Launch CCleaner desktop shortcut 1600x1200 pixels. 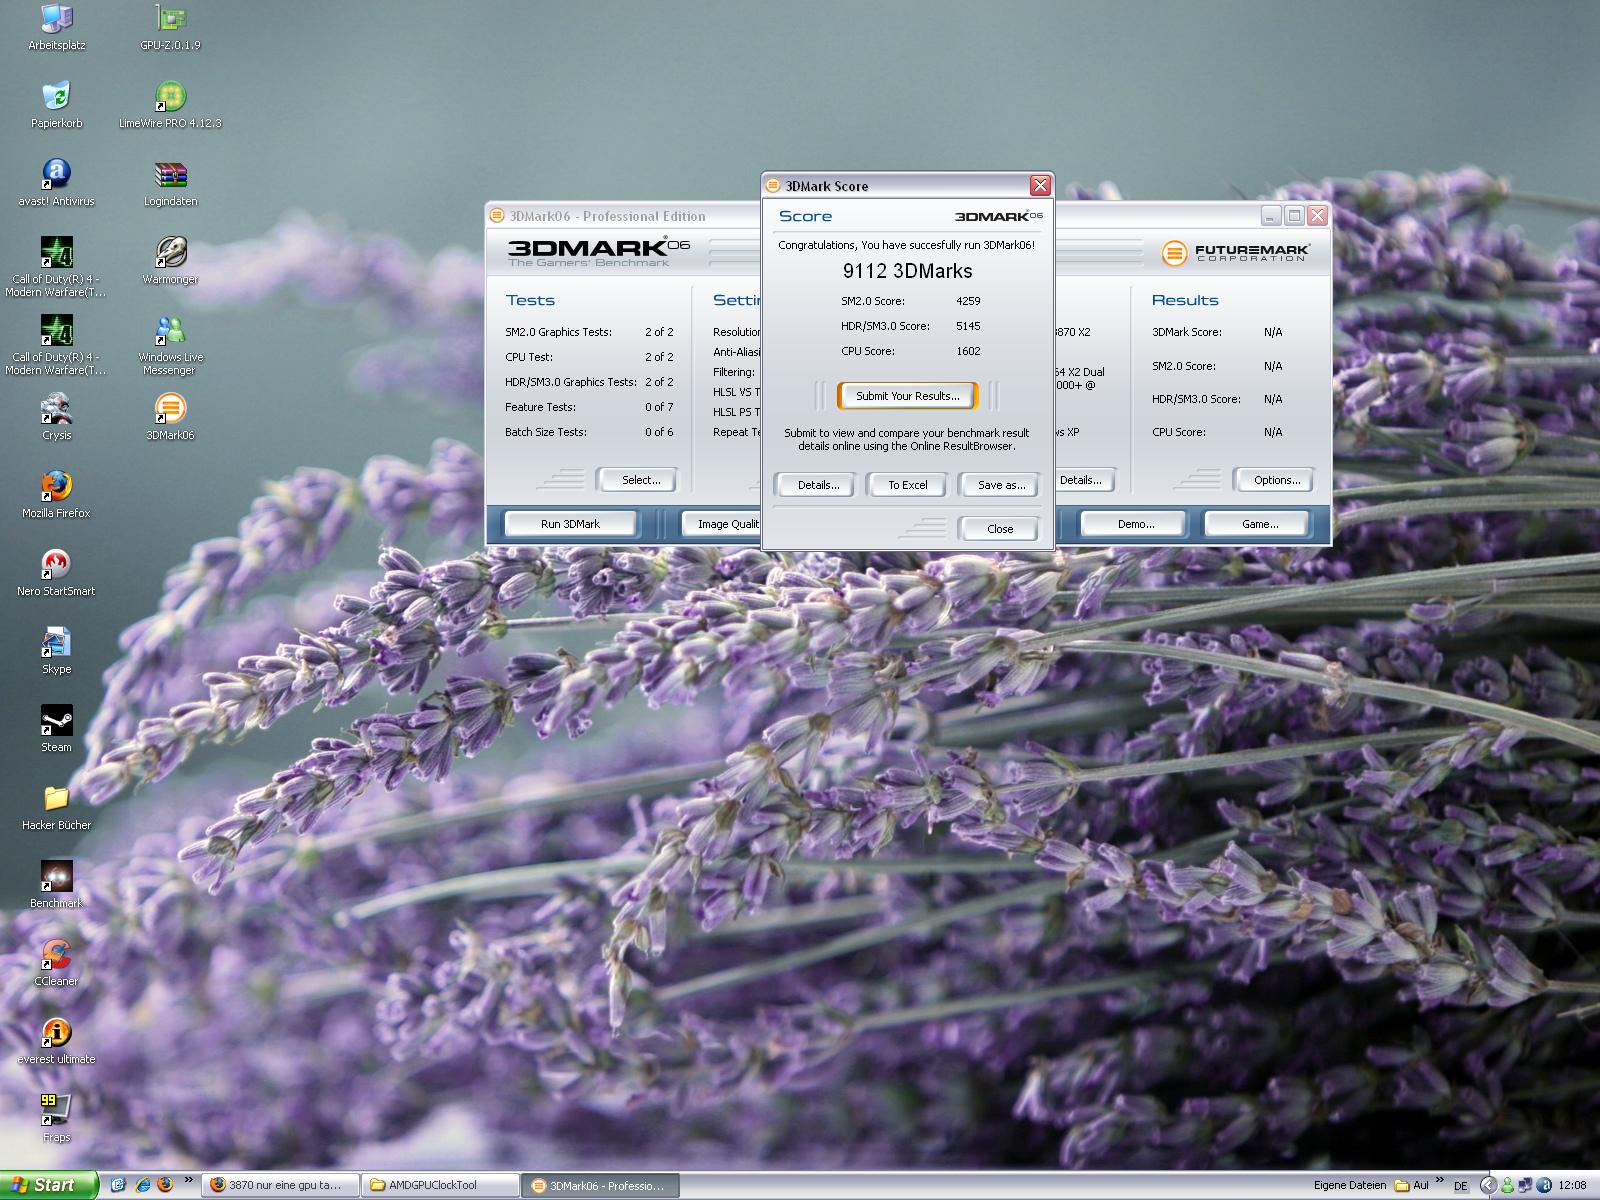click(56, 963)
